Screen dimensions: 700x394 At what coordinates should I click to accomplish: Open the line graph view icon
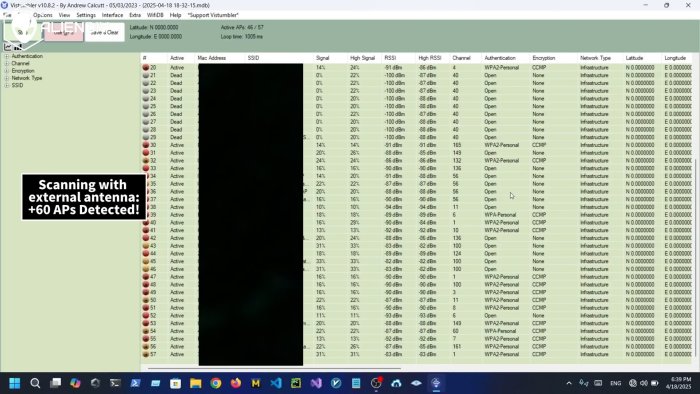[x=8, y=47]
